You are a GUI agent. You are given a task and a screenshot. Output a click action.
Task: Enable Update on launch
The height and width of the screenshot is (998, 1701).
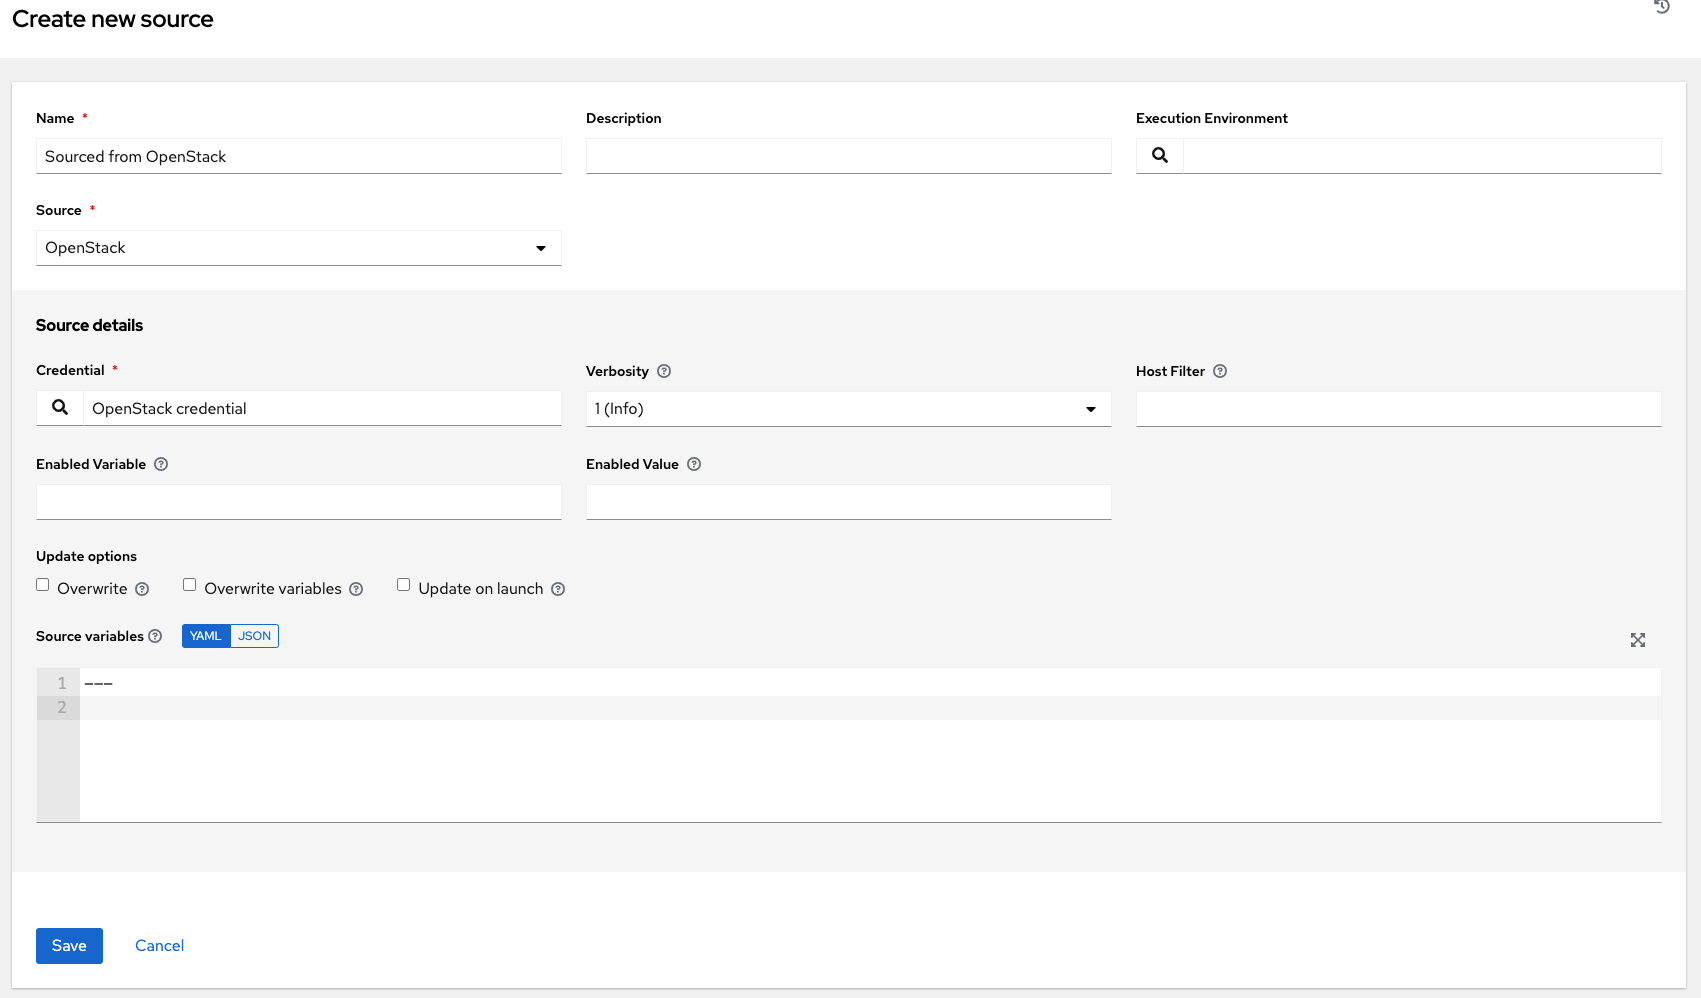tap(403, 584)
